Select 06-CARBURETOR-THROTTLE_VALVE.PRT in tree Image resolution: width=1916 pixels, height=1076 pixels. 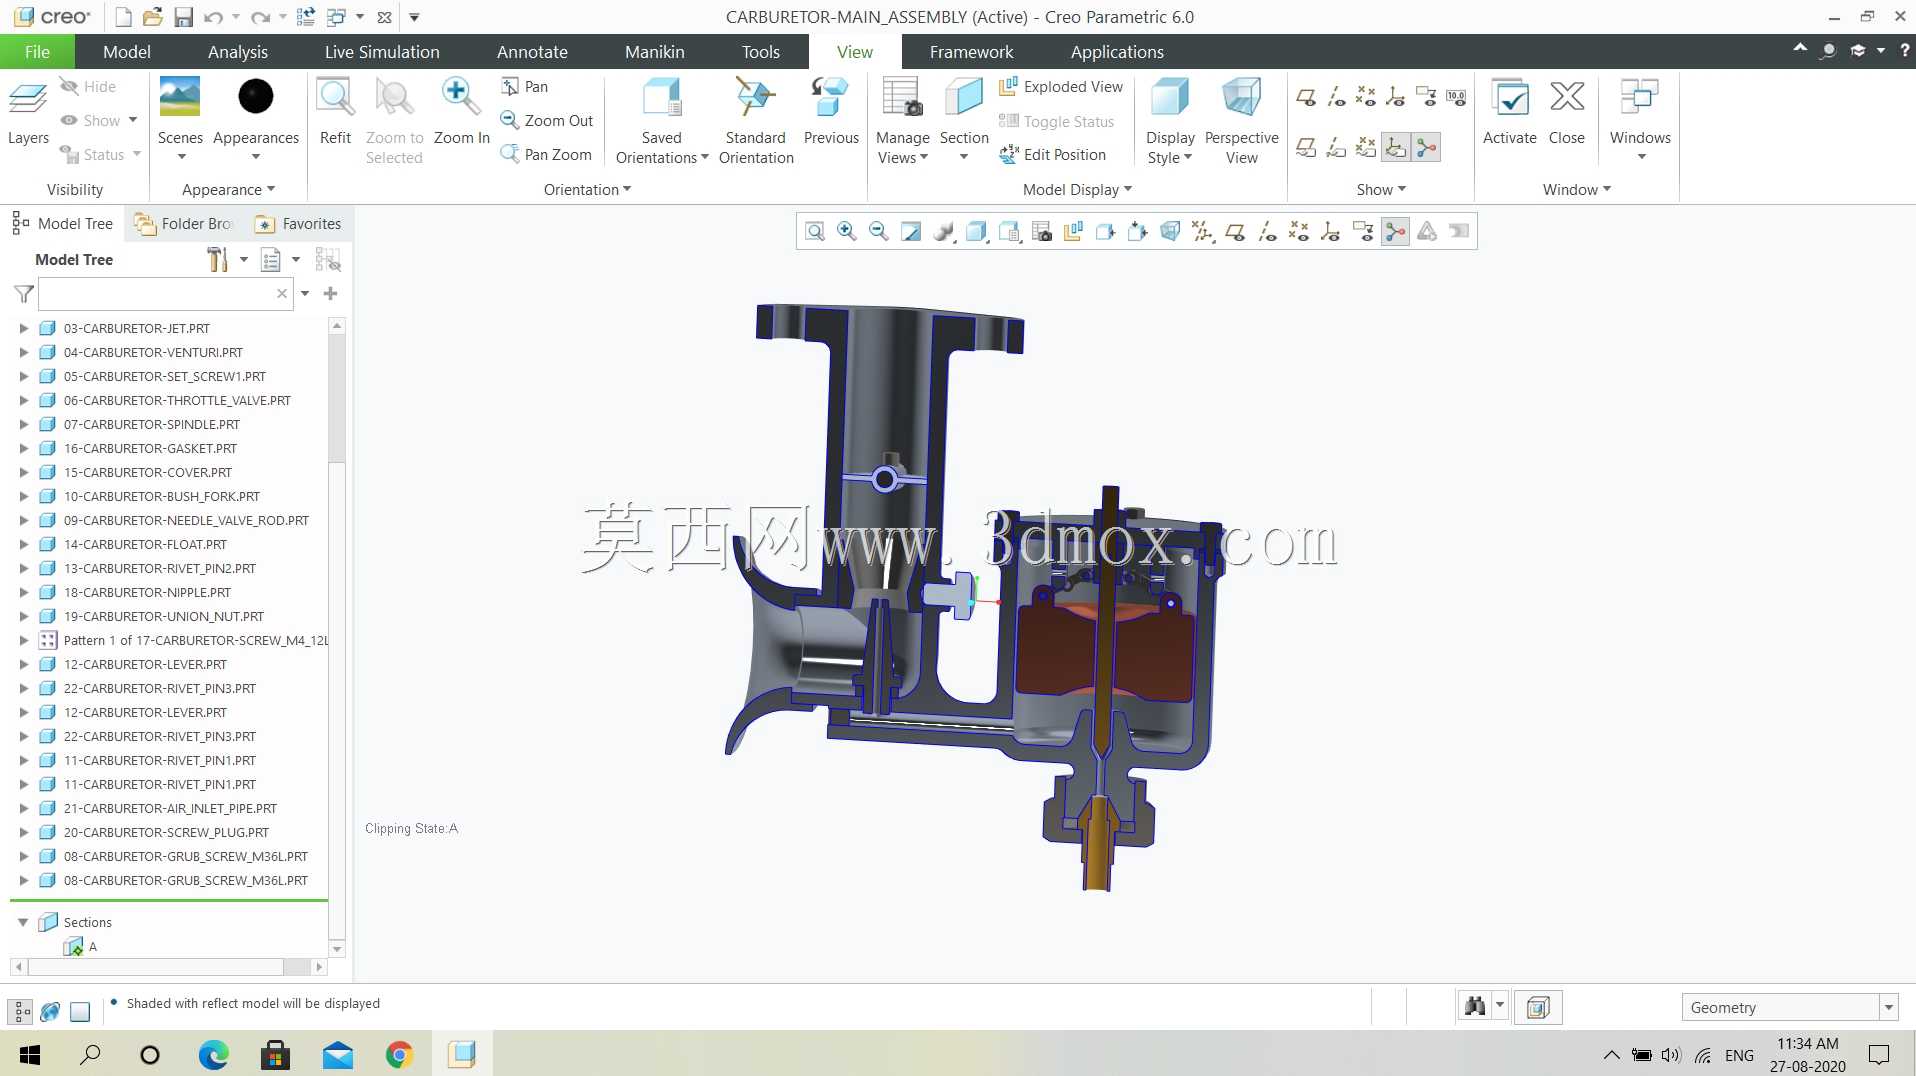[177, 400]
